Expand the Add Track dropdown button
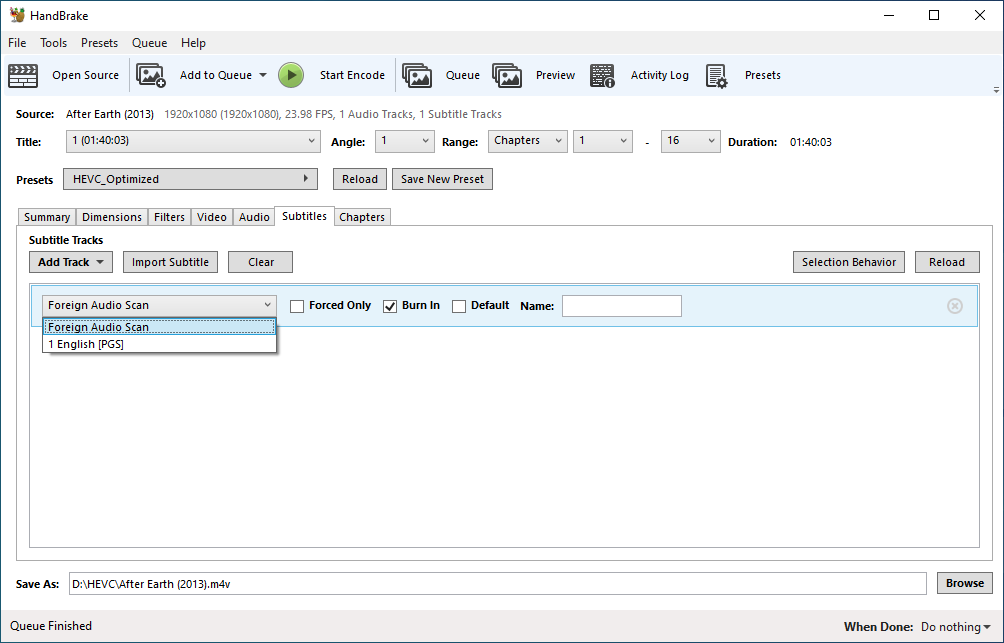This screenshot has height=643, width=1004. (71, 262)
